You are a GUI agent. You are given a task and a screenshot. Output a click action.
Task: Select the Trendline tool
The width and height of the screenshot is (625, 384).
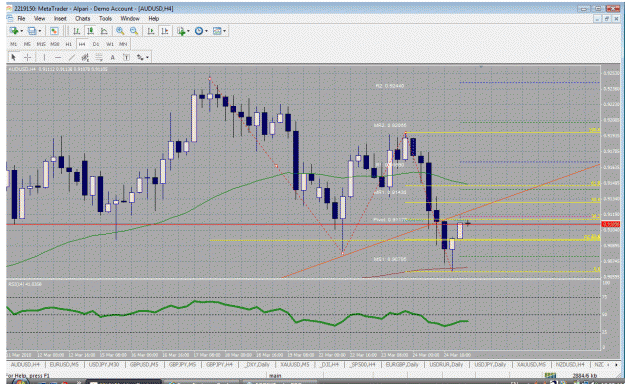pos(72,57)
